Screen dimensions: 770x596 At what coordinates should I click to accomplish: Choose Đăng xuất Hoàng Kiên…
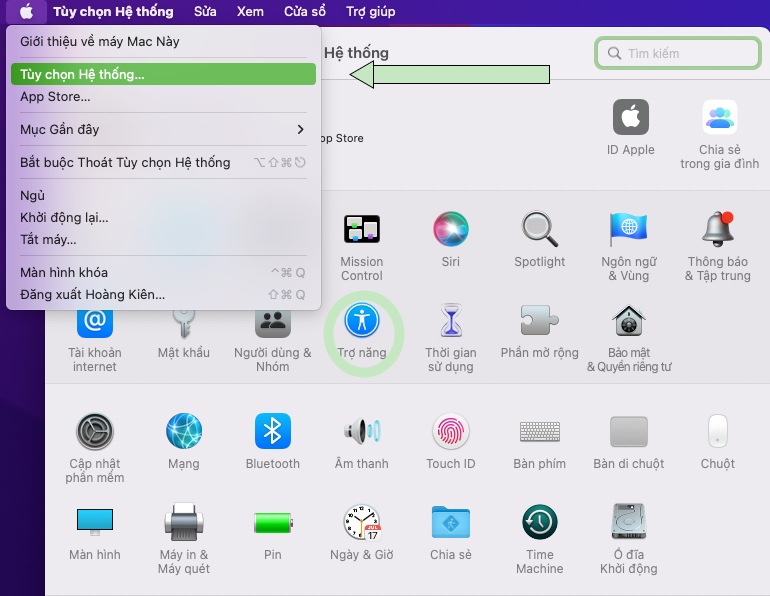click(x=163, y=294)
